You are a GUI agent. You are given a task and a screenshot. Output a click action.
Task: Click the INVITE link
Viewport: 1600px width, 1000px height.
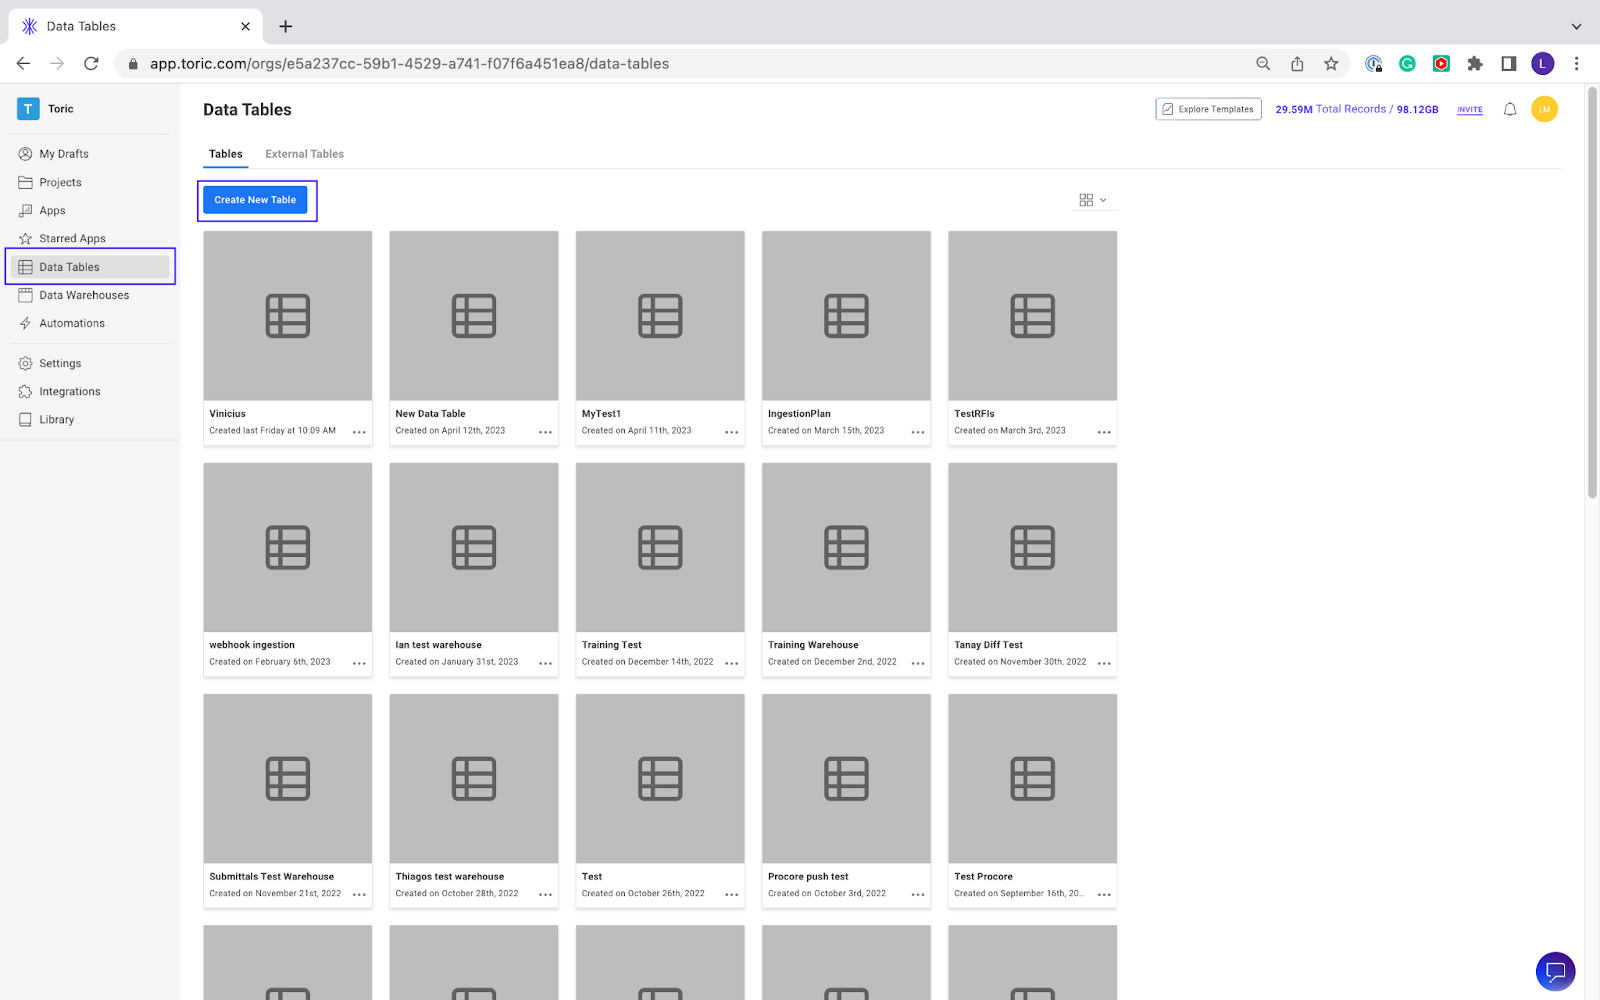1470,110
